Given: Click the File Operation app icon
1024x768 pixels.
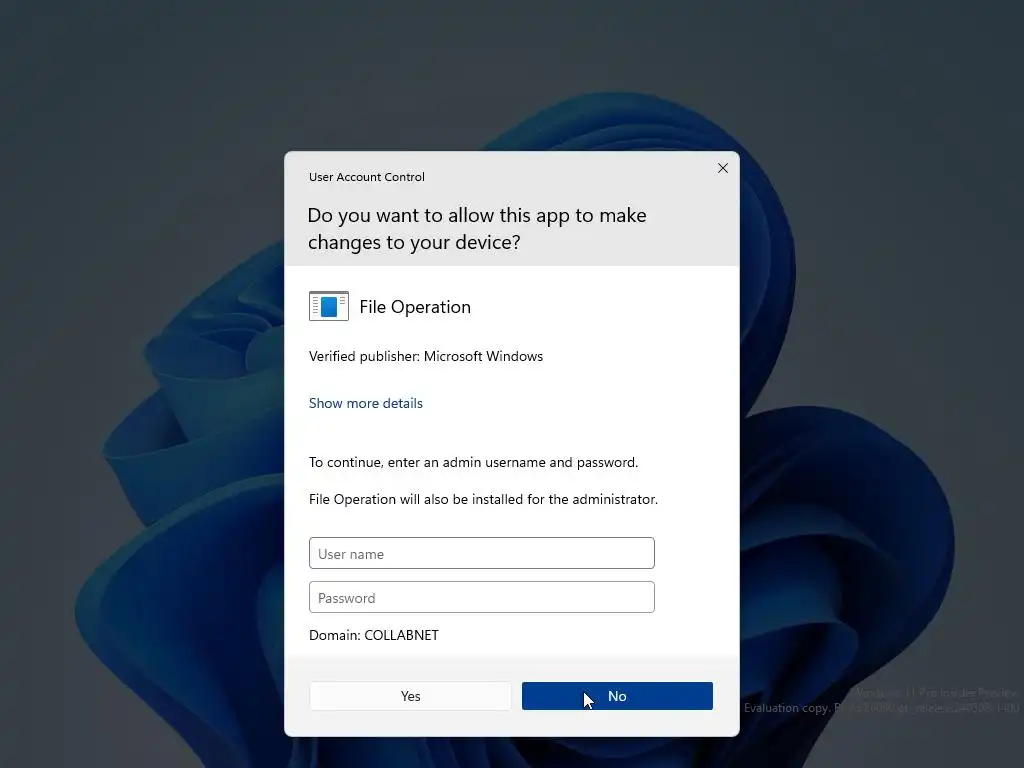Looking at the screenshot, I should (x=328, y=306).
